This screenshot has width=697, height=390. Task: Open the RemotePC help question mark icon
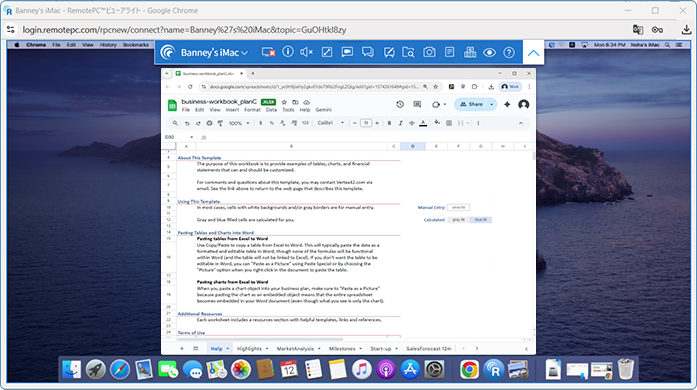click(x=509, y=52)
